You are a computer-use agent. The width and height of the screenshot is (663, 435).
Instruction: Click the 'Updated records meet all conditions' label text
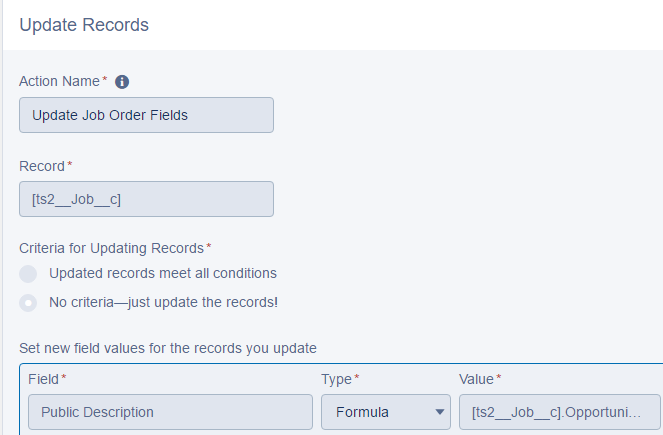point(163,273)
